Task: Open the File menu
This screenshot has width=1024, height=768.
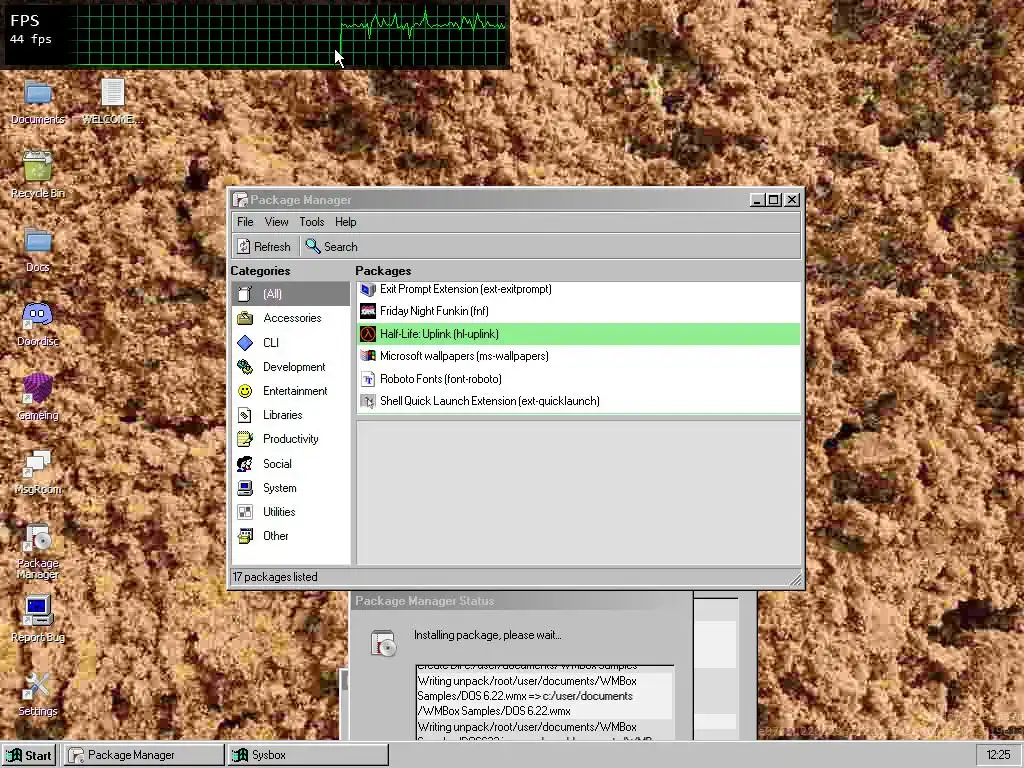Action: (x=245, y=222)
